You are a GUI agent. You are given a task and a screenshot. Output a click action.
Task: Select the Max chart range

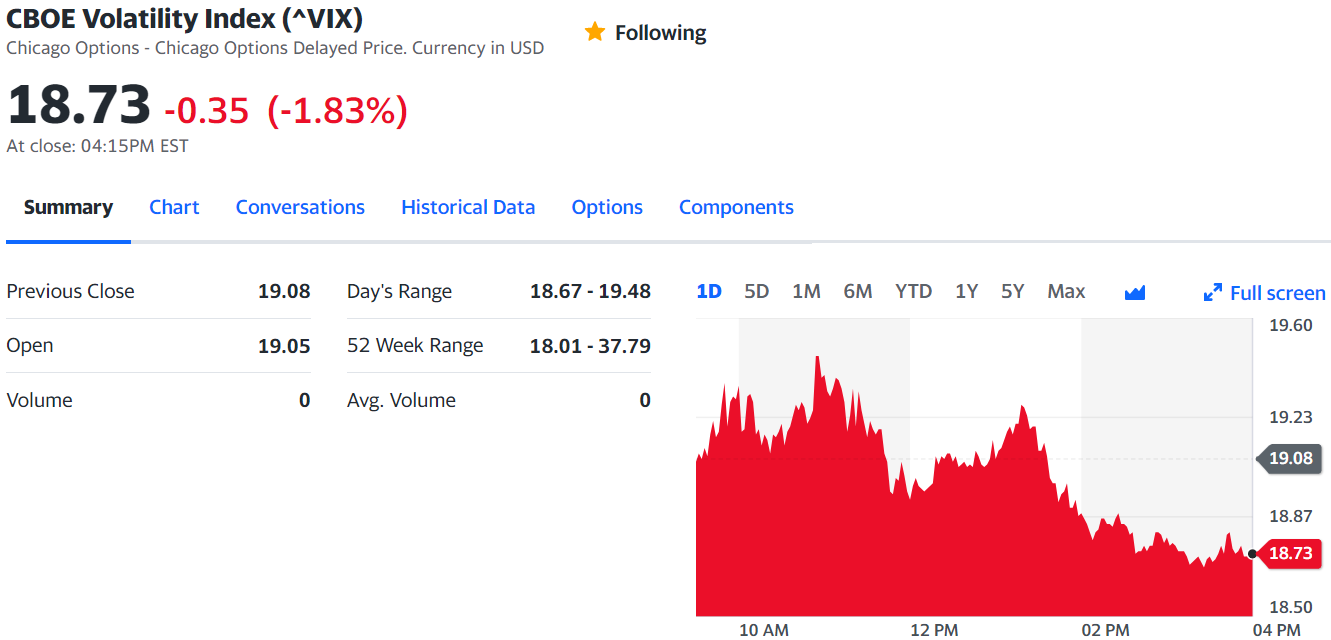point(1066,291)
